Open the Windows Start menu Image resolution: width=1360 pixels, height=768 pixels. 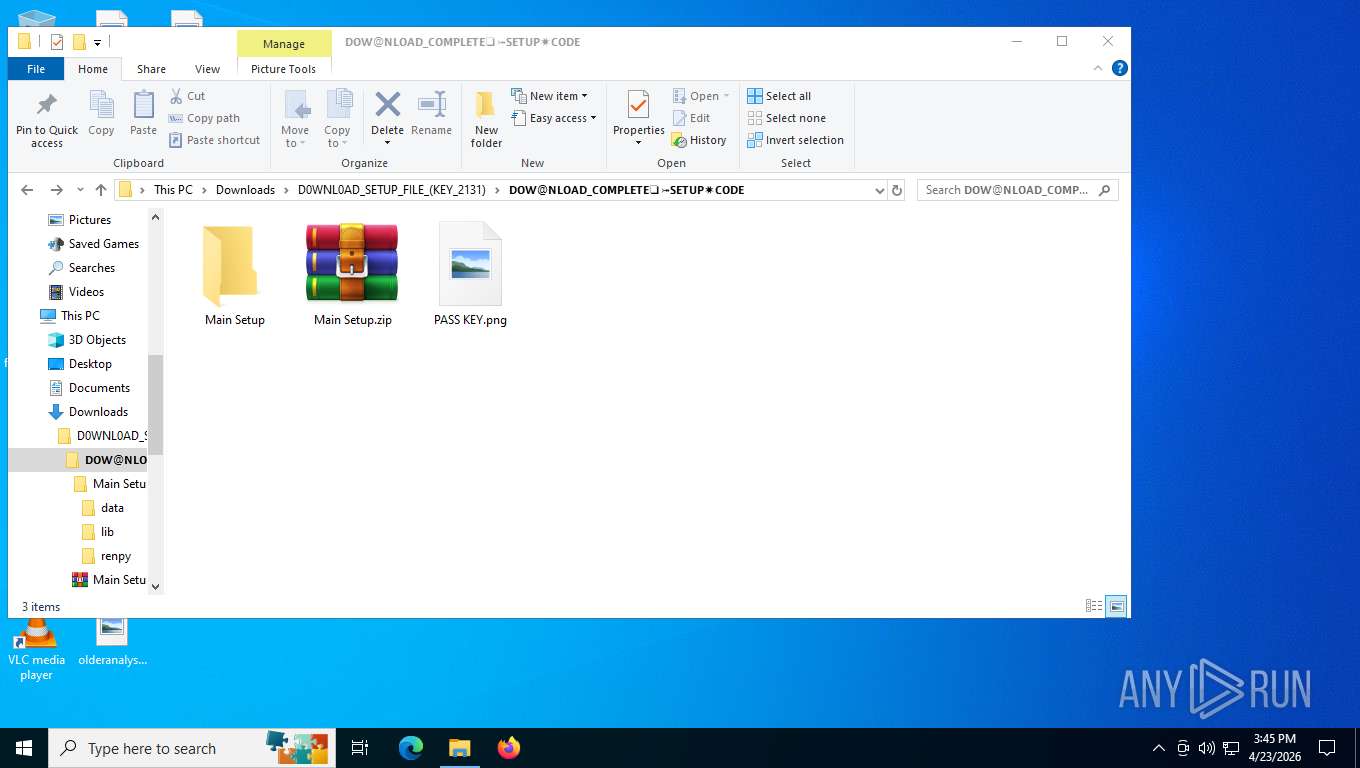tap(23, 748)
